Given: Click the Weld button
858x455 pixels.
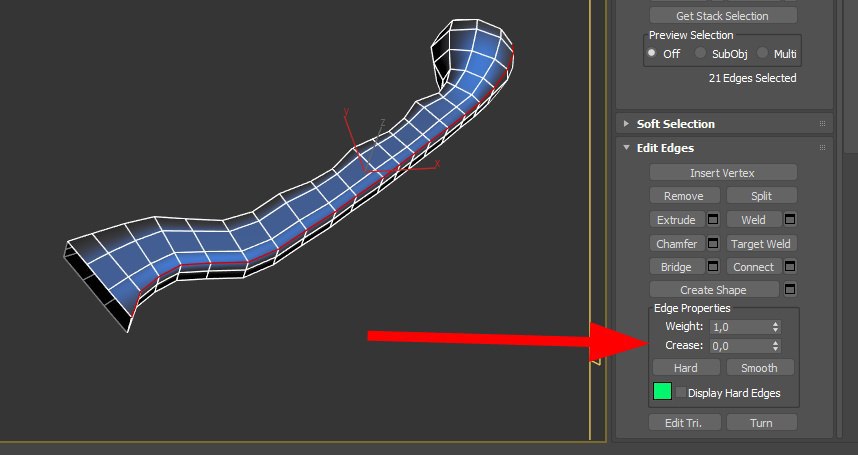Looking at the screenshot, I should (753, 219).
